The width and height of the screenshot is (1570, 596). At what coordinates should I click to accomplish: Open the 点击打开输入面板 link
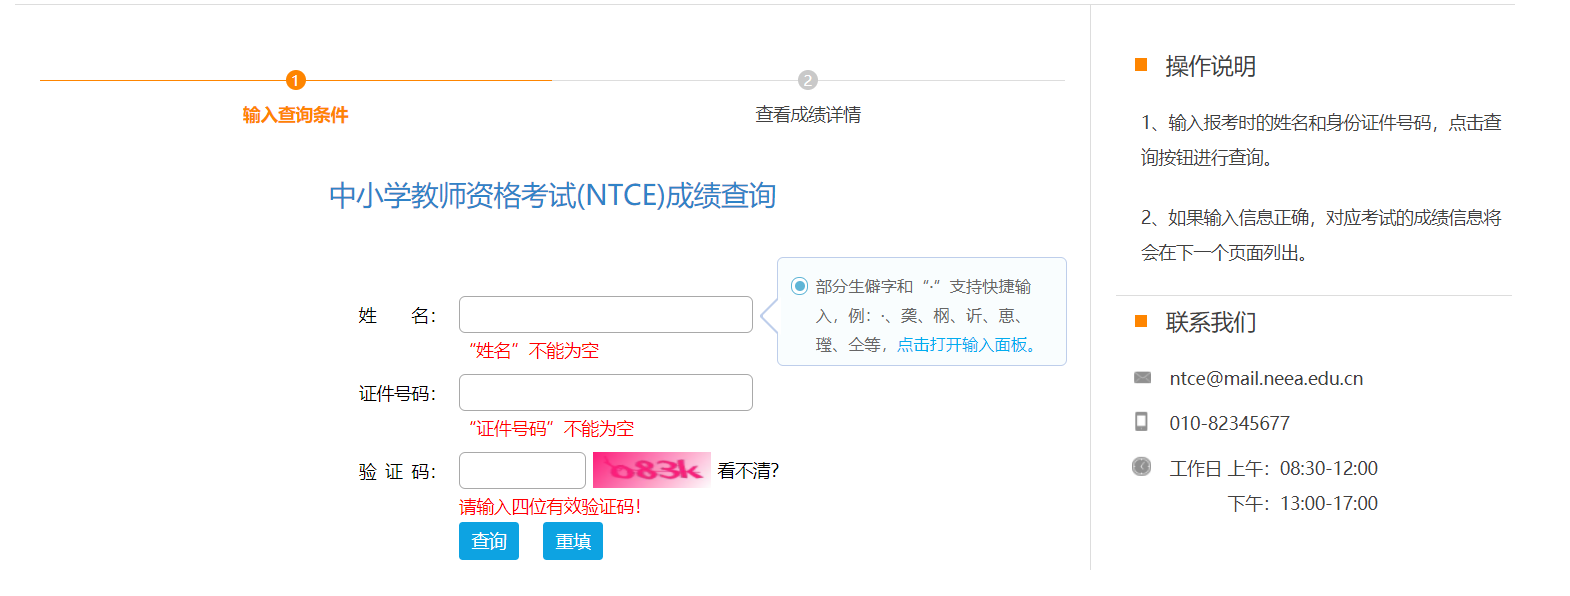coord(966,344)
